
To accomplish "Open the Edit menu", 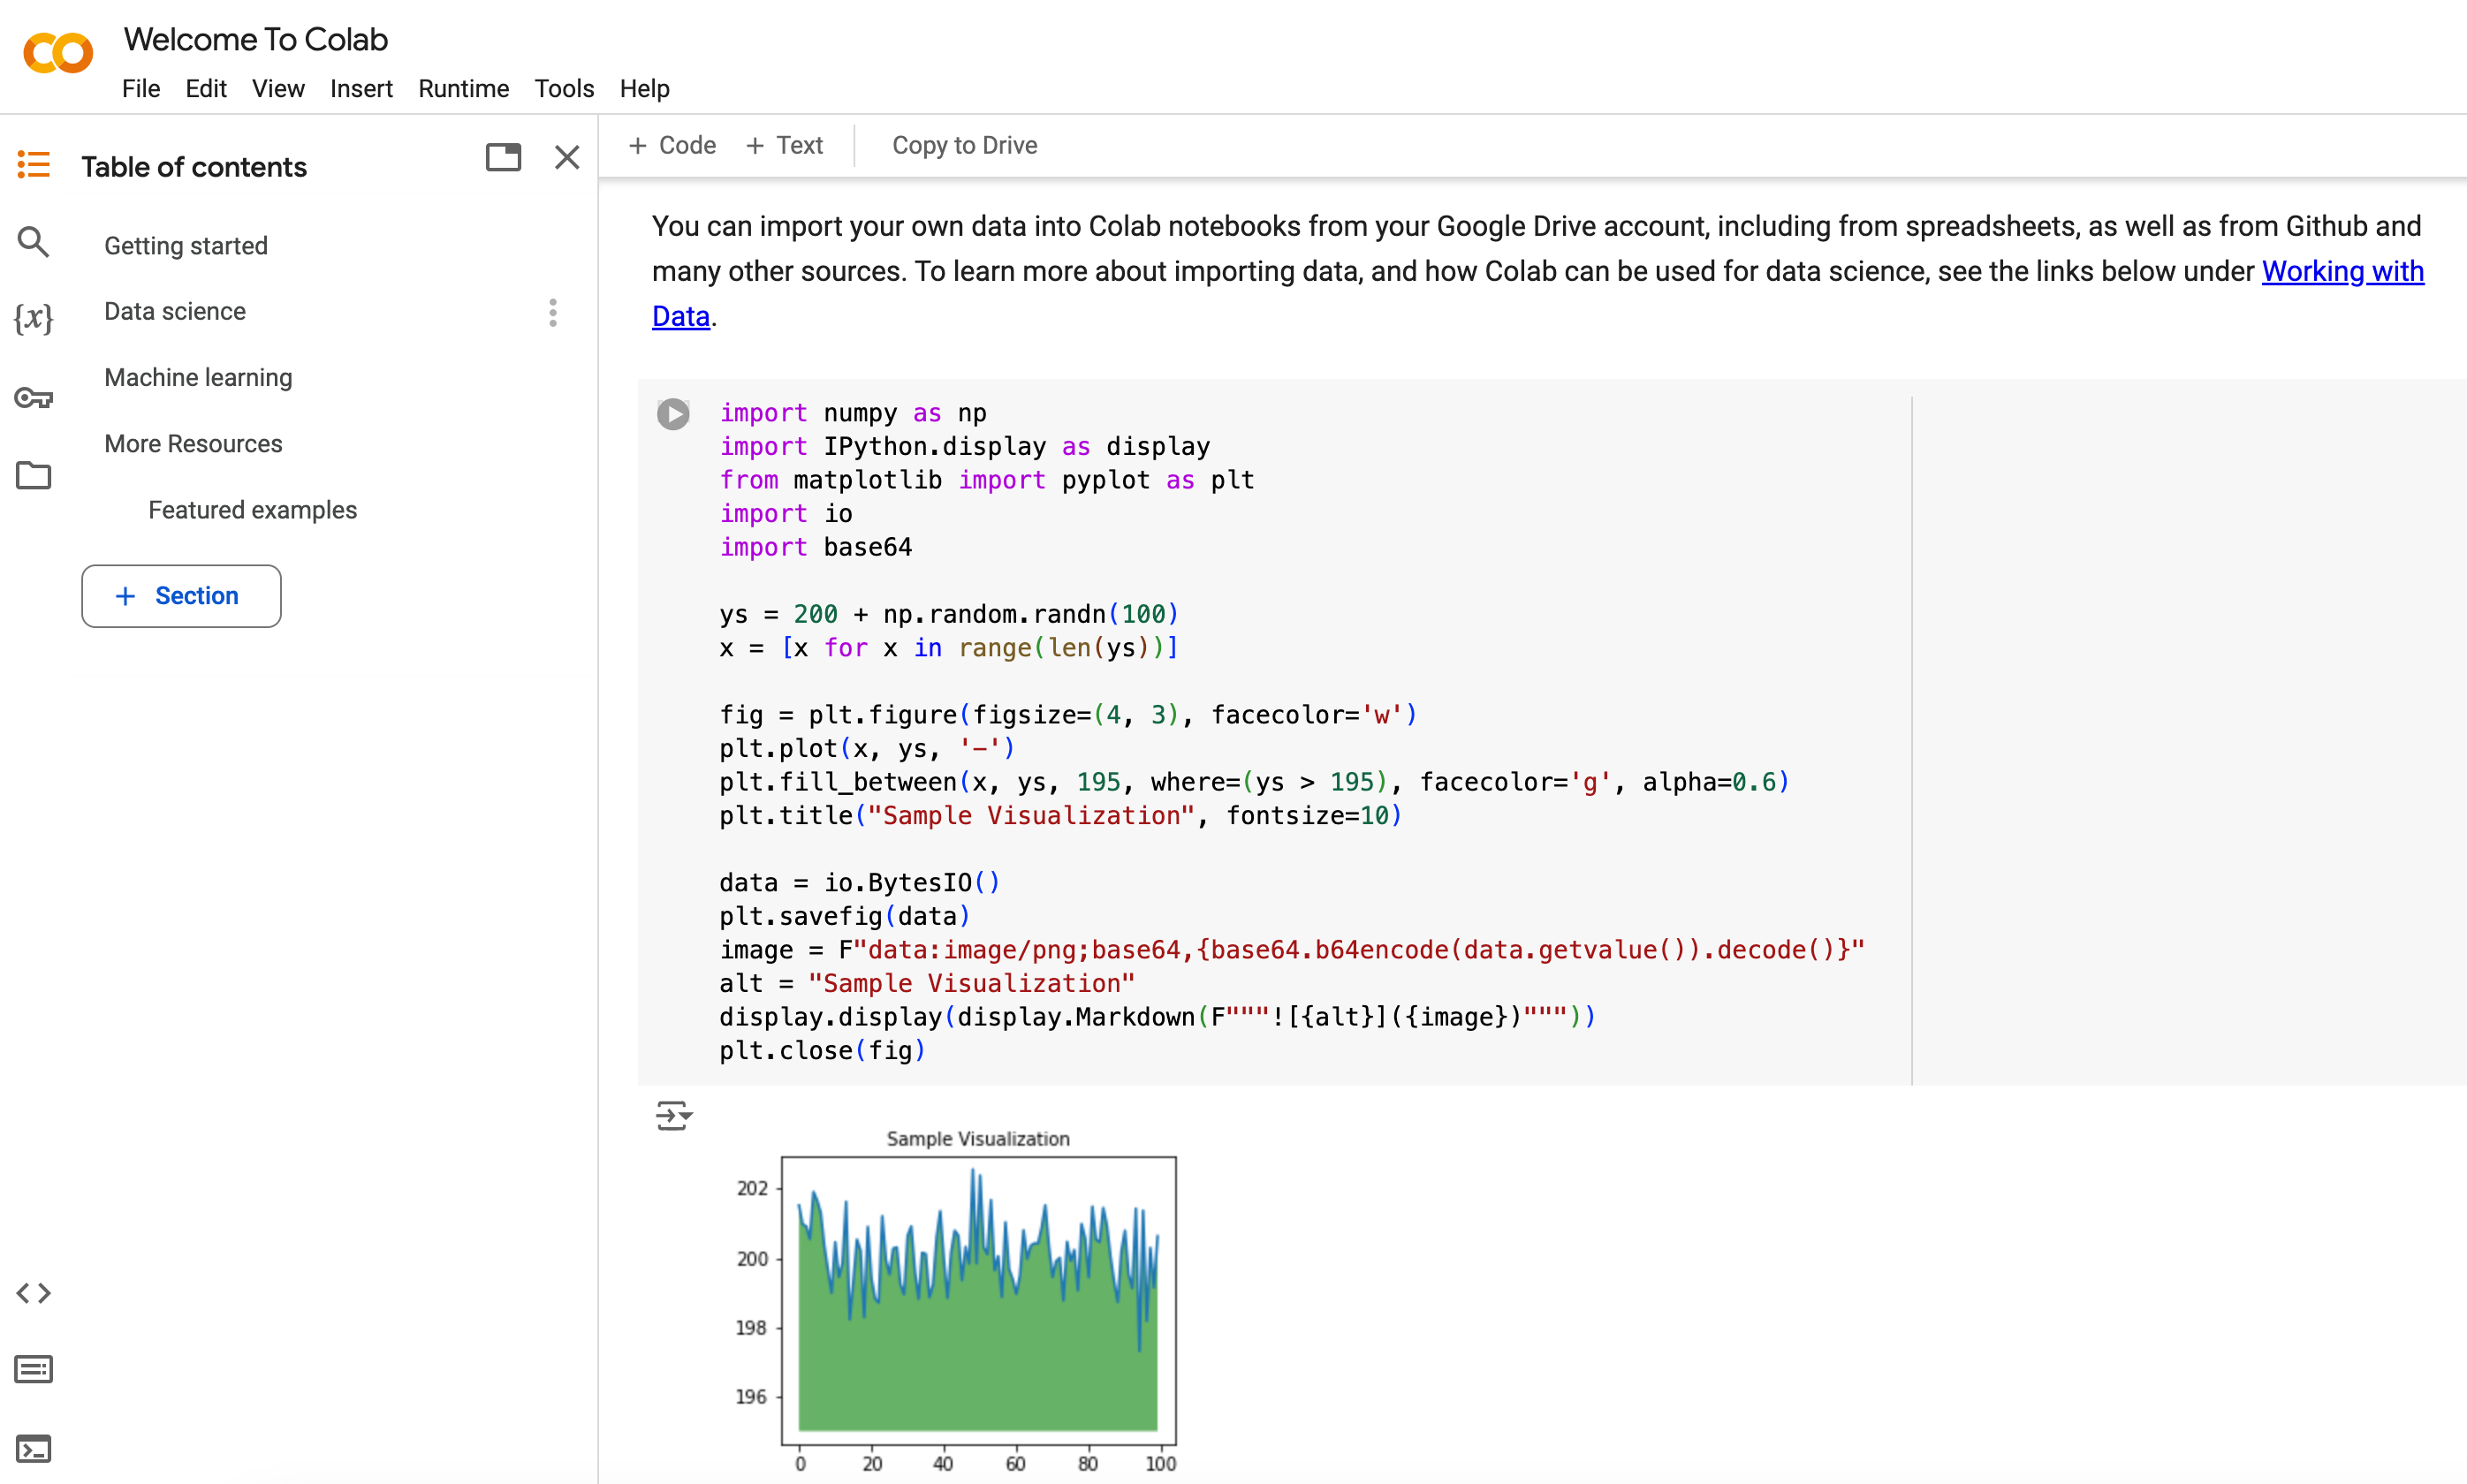I will tap(206, 89).
